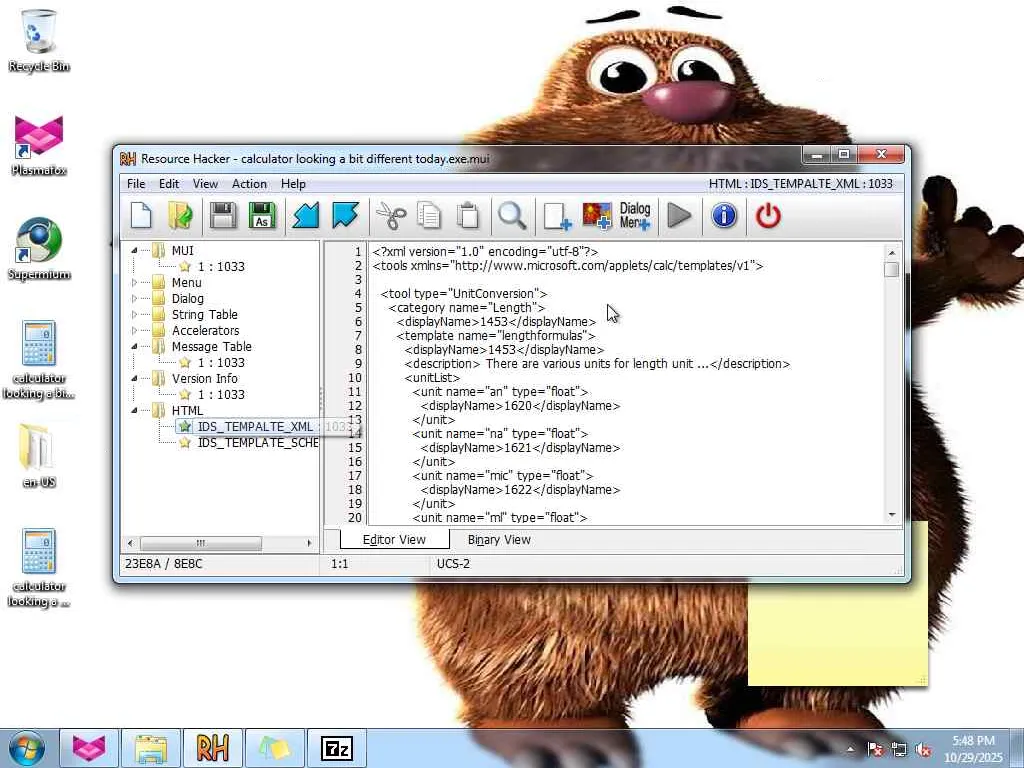The image size is (1024, 768).
Task: Add a new resource with page-plus icon
Action: point(557,216)
